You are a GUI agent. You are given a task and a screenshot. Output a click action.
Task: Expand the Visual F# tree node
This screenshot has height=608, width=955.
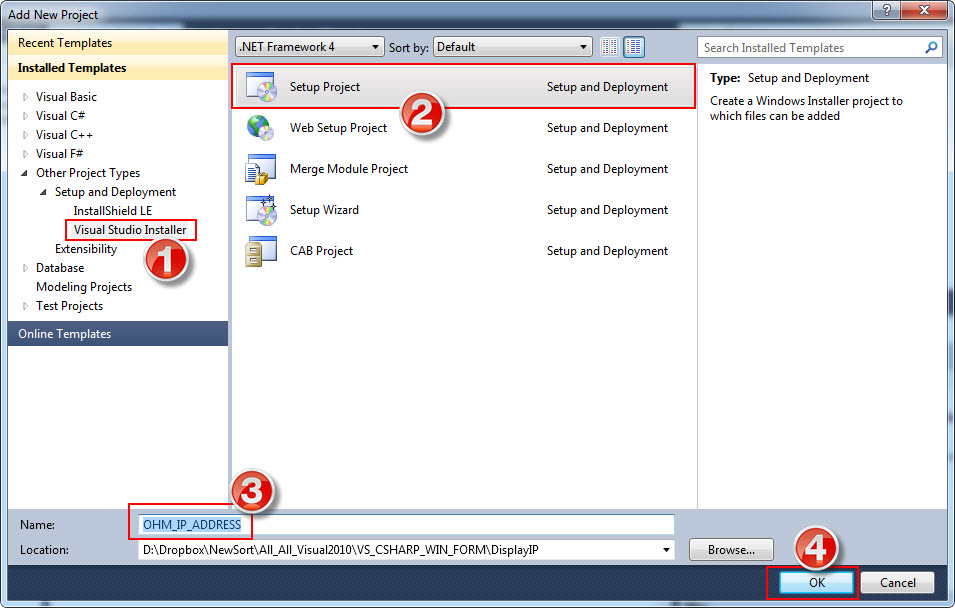[x=25, y=154]
